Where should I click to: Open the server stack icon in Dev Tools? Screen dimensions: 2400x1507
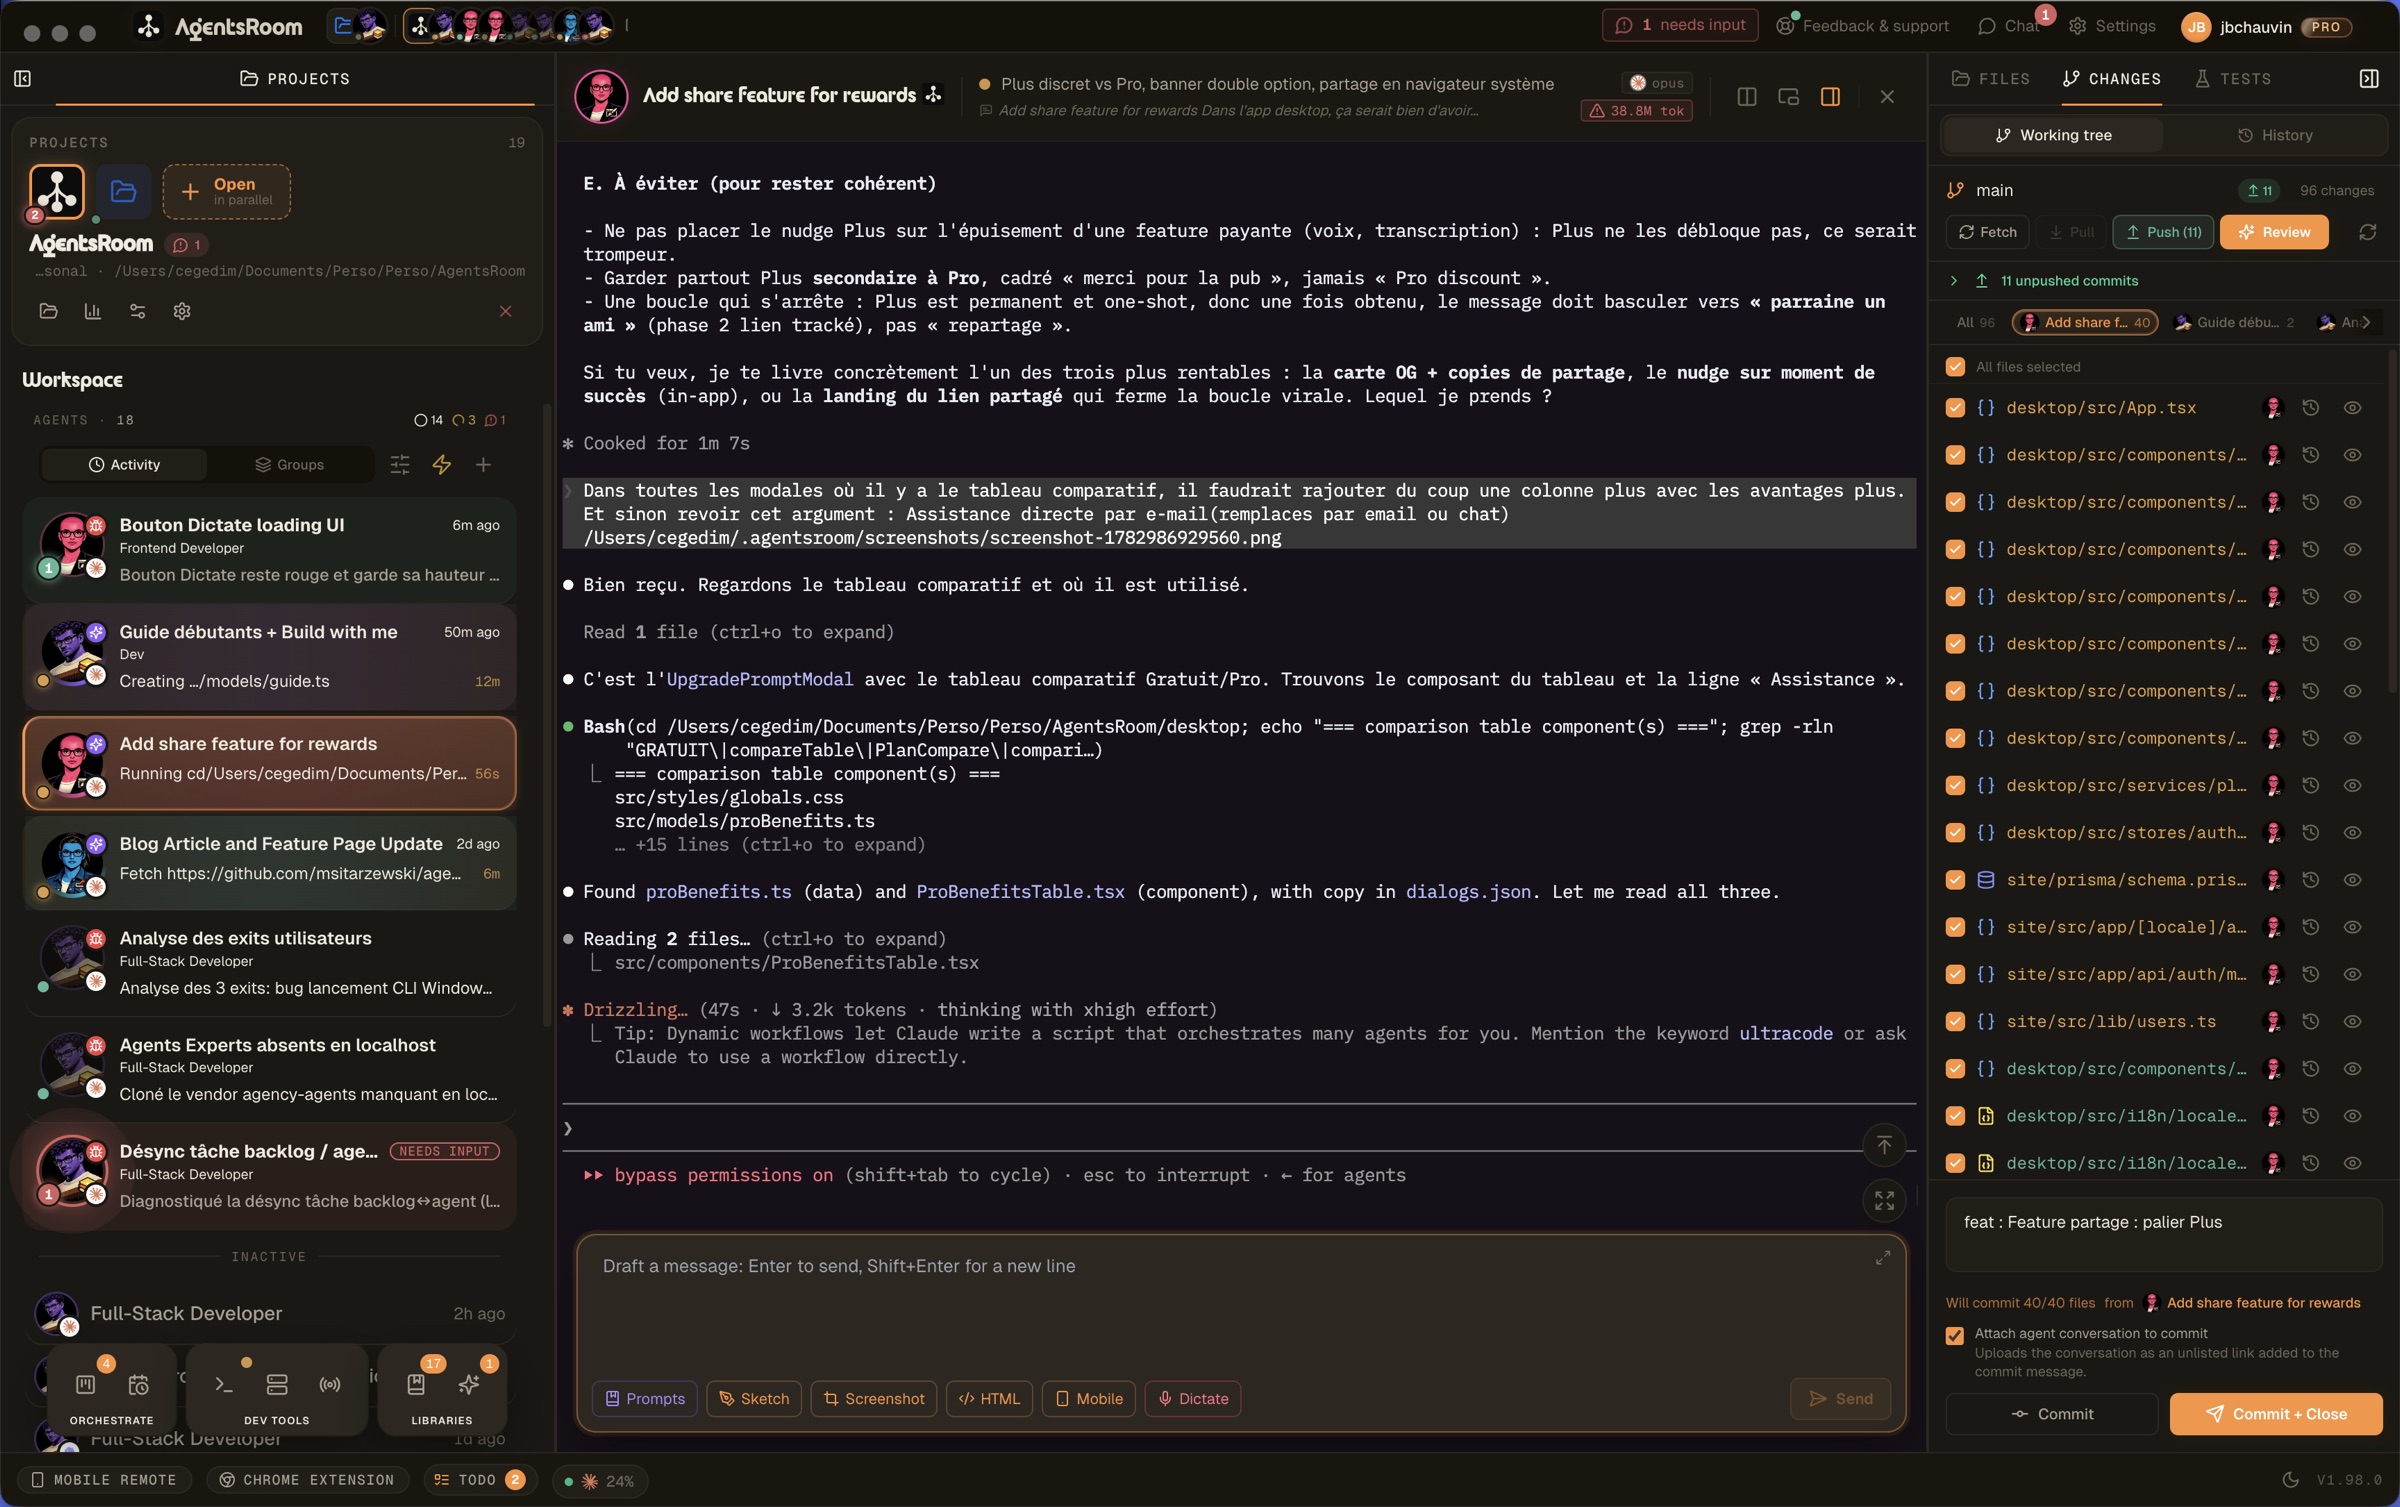point(277,1385)
